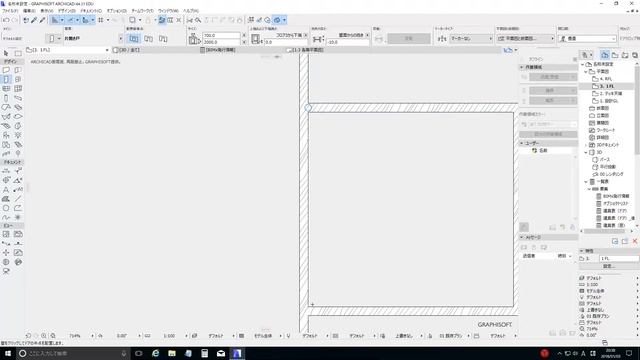The width and height of the screenshot is (640, 360).
Task: Click the settings button in the navigator properties
Action: (x=609, y=266)
